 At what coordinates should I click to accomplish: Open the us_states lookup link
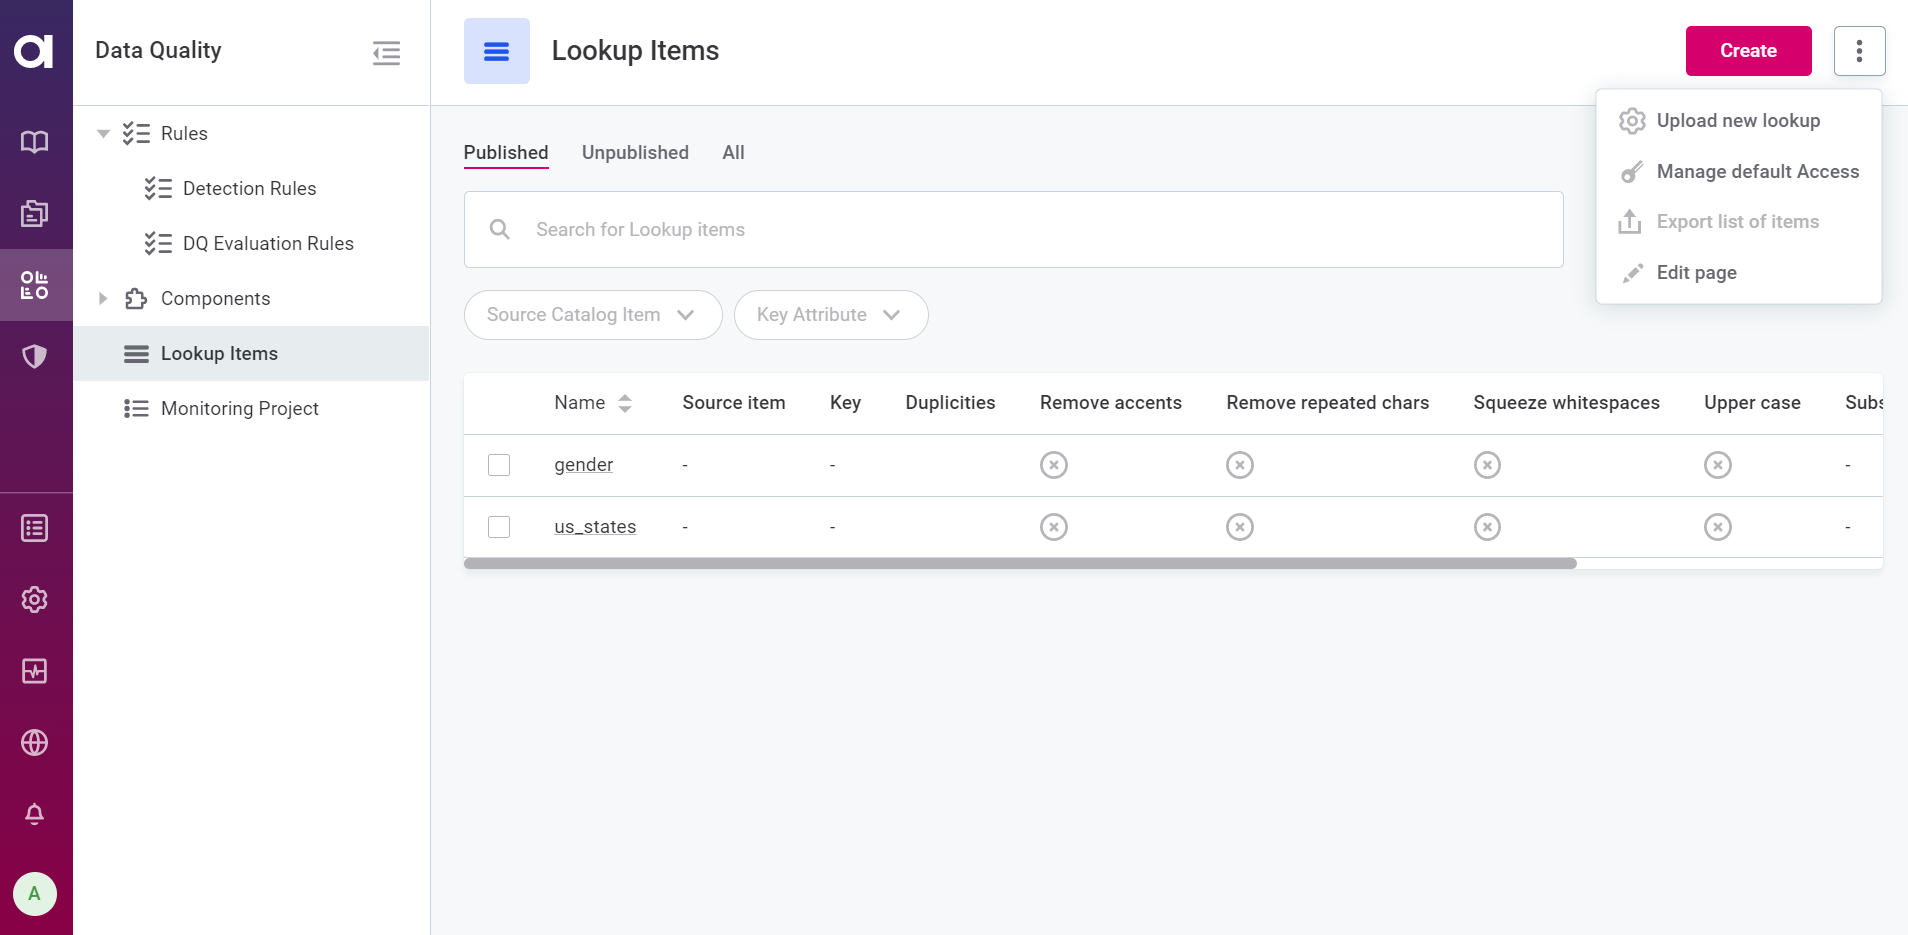click(x=595, y=527)
